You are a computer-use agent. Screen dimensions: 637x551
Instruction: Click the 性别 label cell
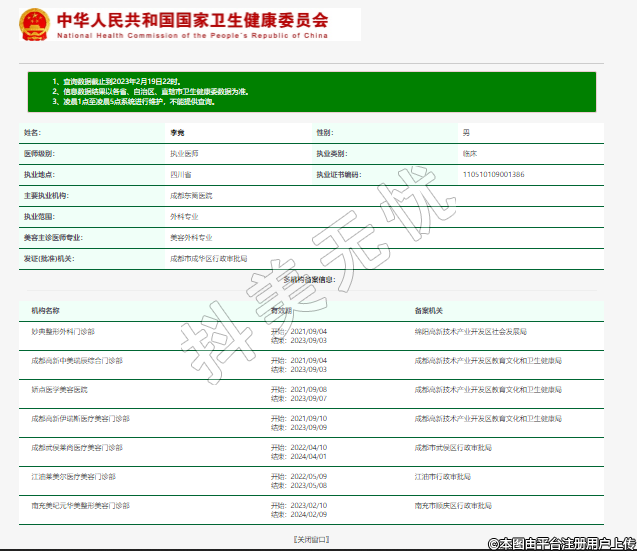385,132
